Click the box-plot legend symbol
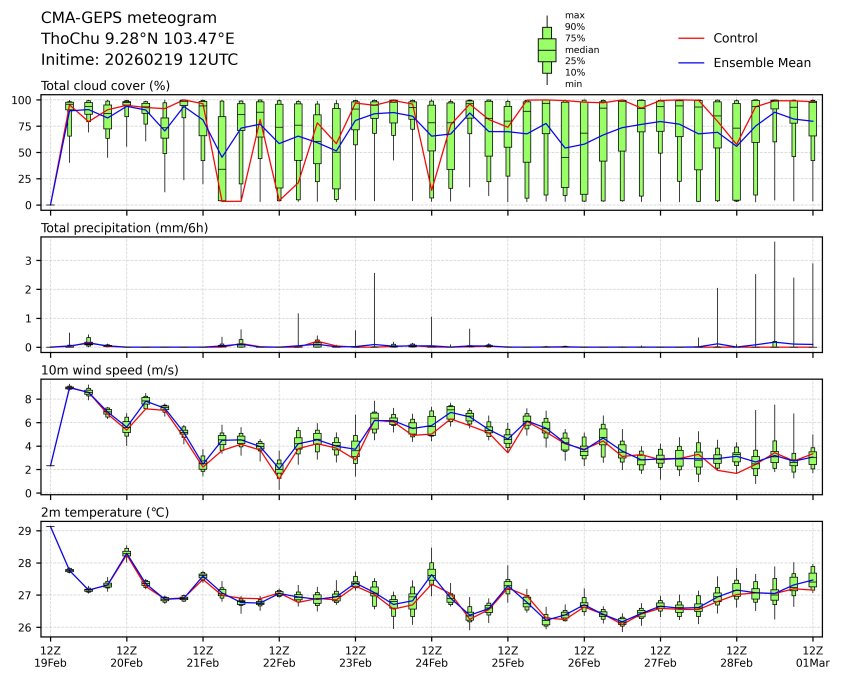Viewport: 841px width, 680px height. (547, 50)
